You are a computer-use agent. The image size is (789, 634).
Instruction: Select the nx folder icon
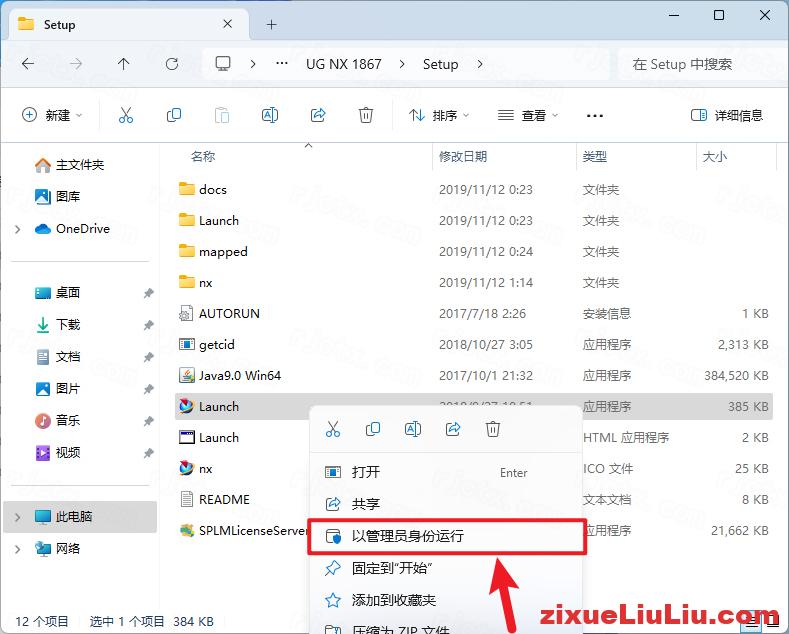187,282
